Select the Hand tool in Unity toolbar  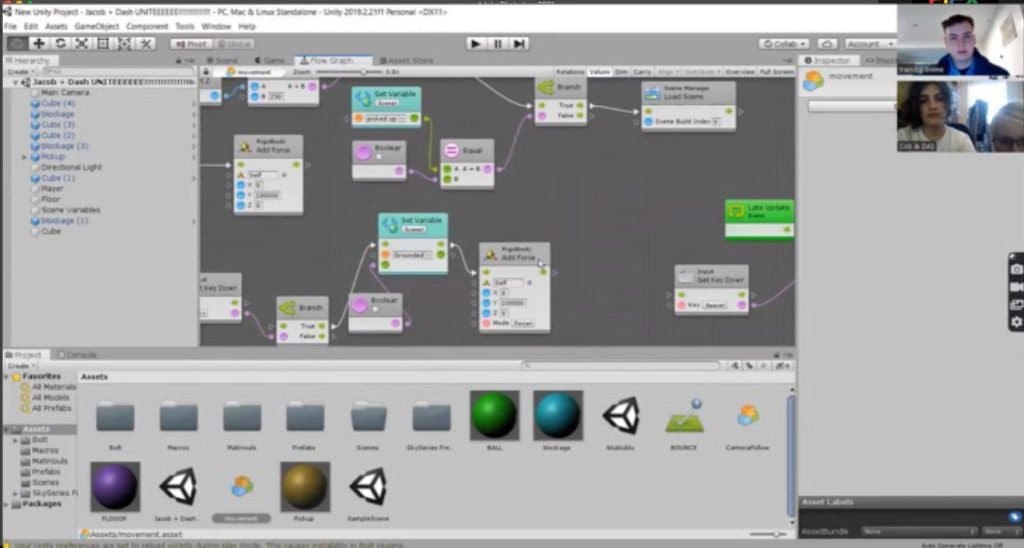click(x=18, y=43)
